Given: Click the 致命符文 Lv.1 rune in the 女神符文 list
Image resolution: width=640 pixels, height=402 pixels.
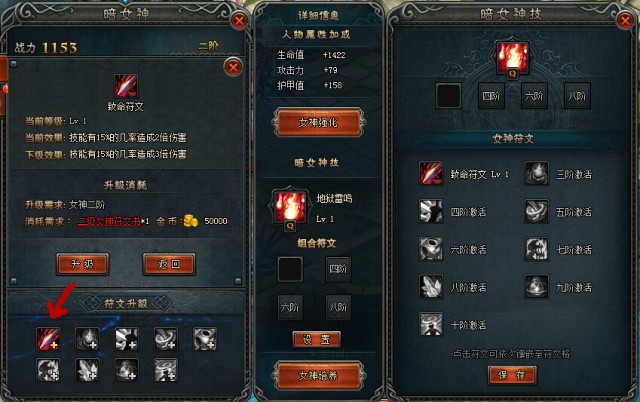Looking at the screenshot, I should pyautogui.click(x=431, y=173).
